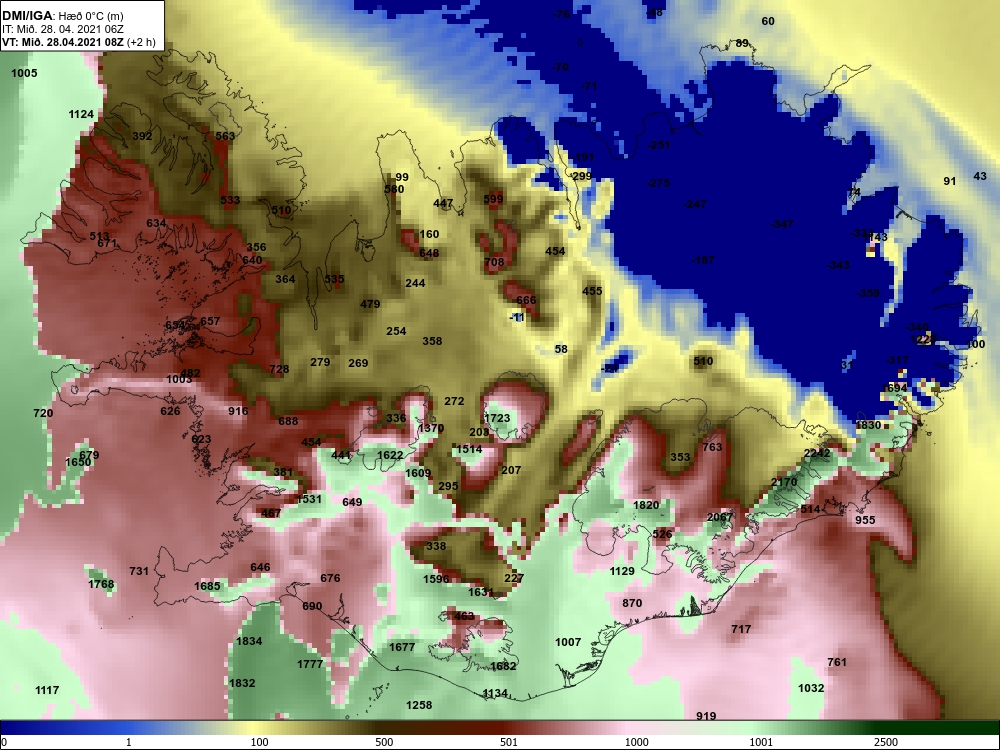Viewport: 1000px width, 750px height.
Task: Click the map value 1834
Action: pos(249,642)
